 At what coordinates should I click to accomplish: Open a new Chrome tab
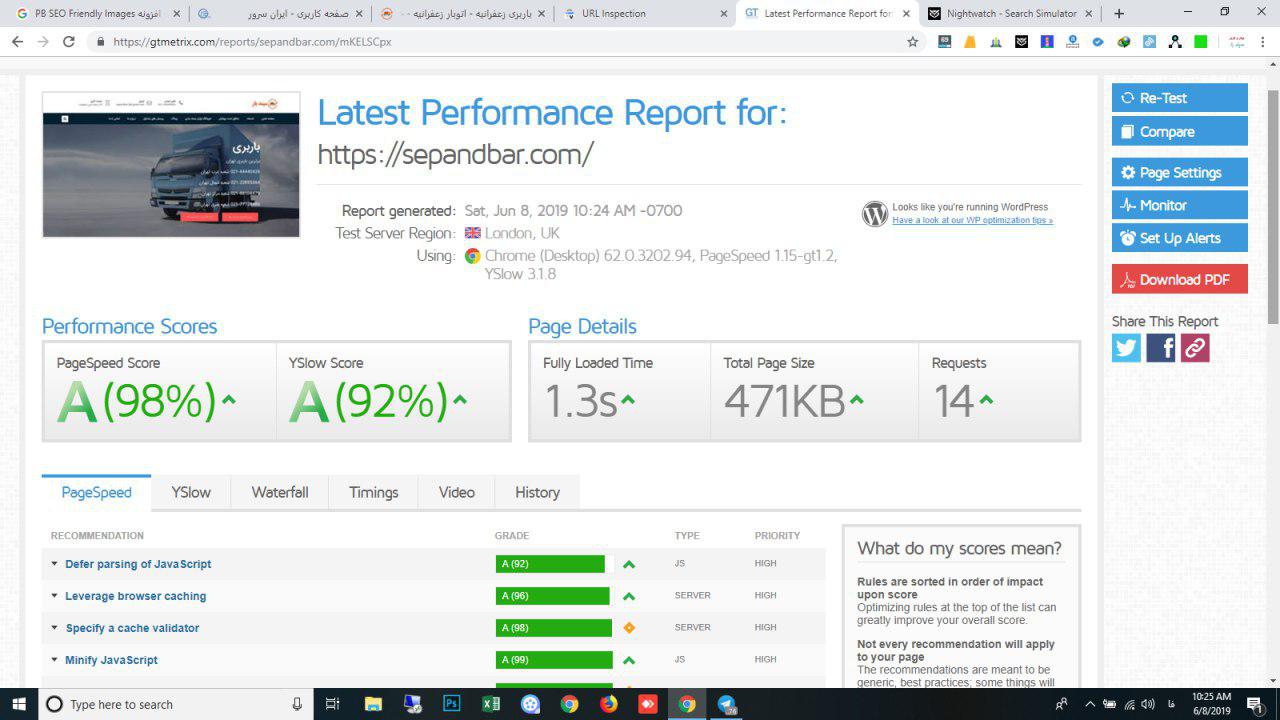tap(1119, 13)
